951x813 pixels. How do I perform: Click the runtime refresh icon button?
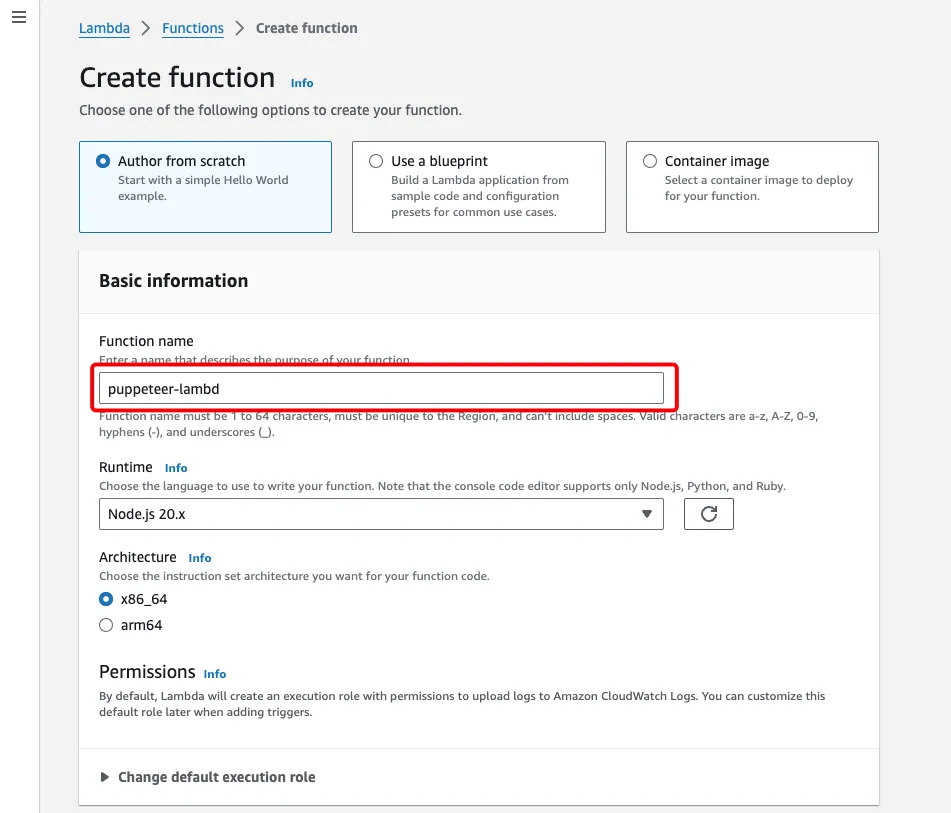[708, 514]
